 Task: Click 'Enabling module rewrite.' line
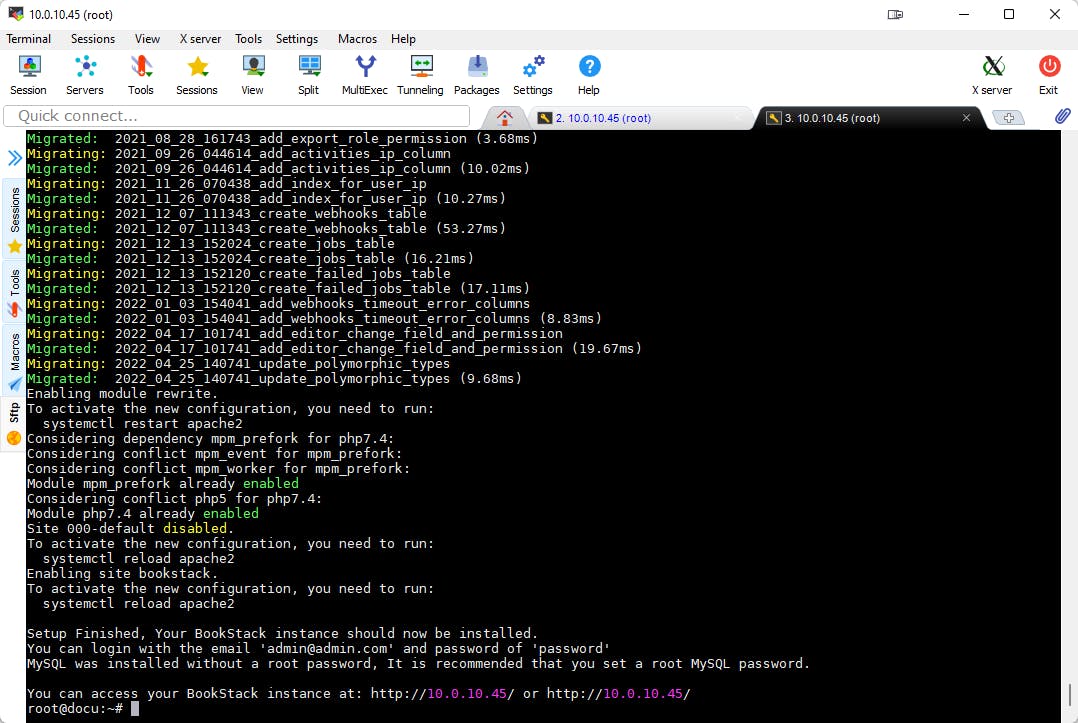122,394
